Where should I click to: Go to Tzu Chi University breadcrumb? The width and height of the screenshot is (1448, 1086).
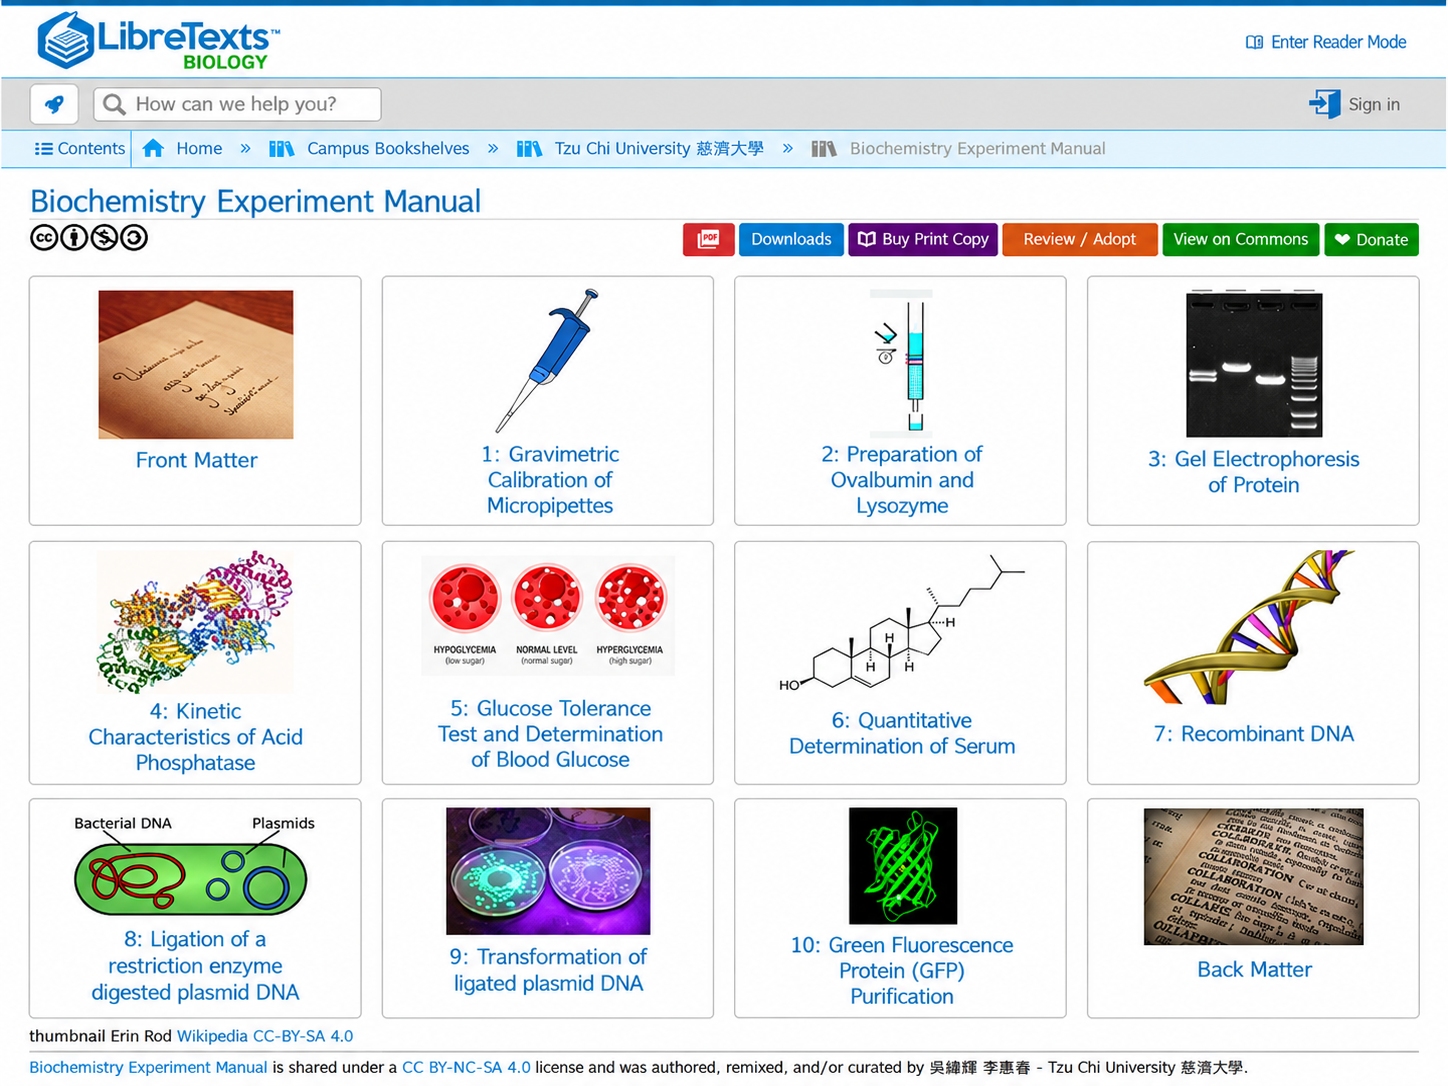click(659, 148)
